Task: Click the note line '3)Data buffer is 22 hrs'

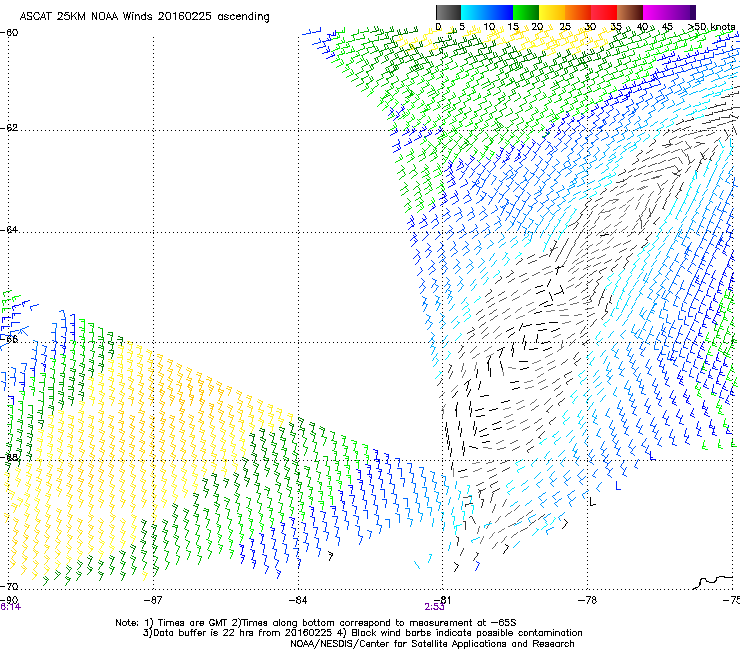Action: pyautogui.click(x=362, y=633)
